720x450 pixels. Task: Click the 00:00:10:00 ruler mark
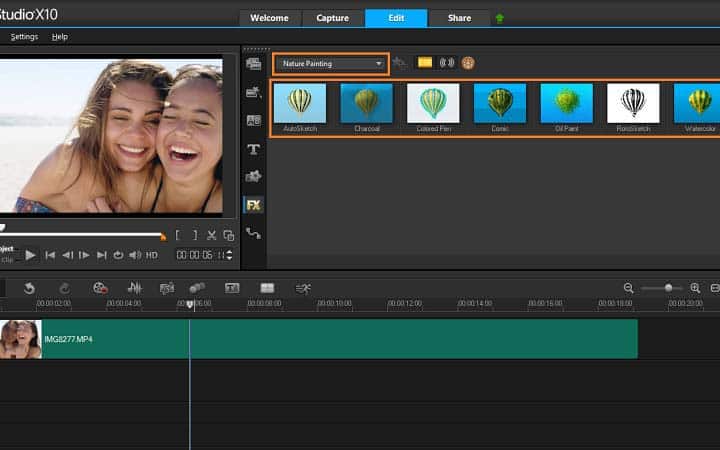point(334,304)
